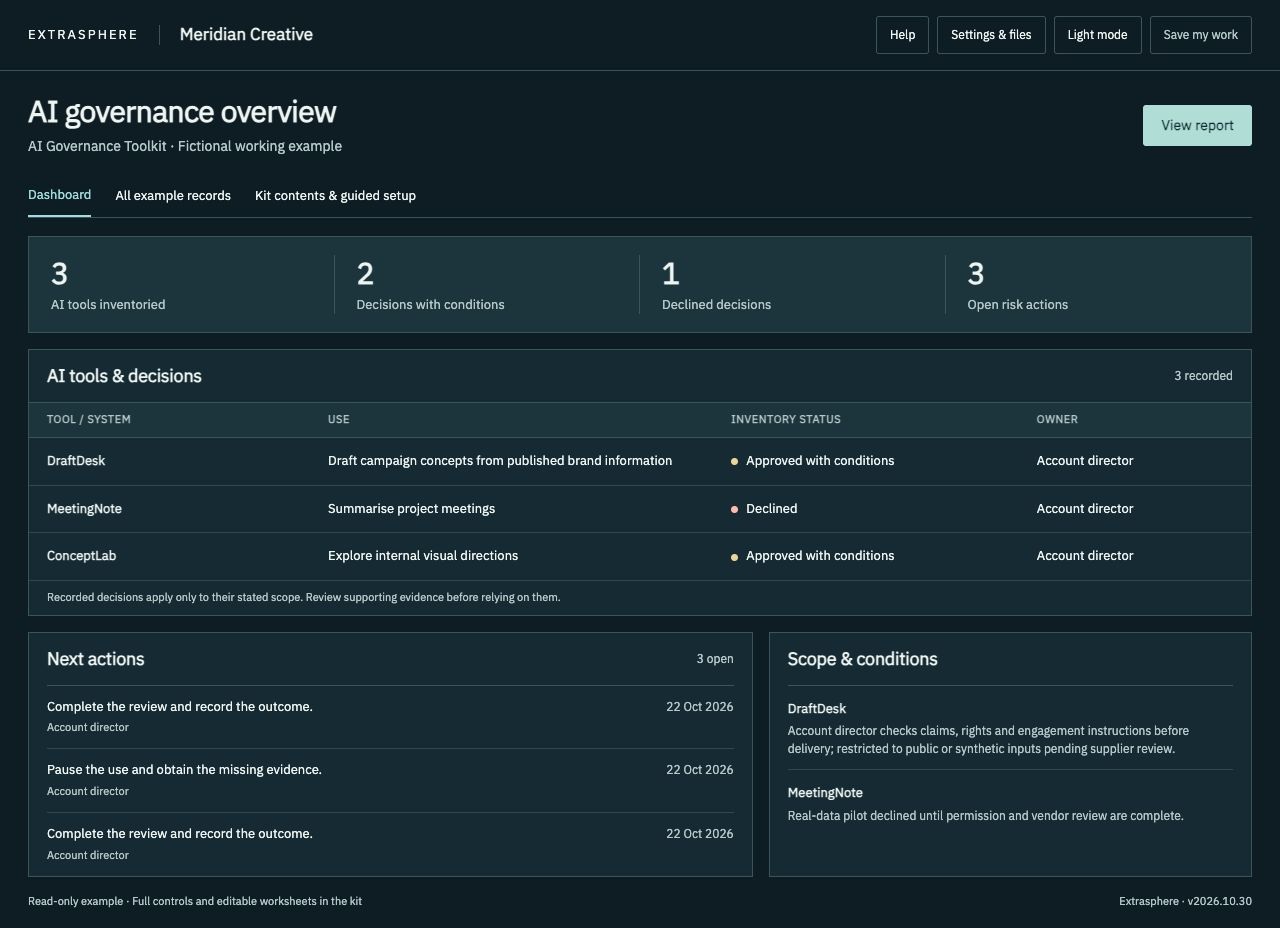Click the 'Recorded decisions apply only' table note
1280x928 pixels.
304,598
